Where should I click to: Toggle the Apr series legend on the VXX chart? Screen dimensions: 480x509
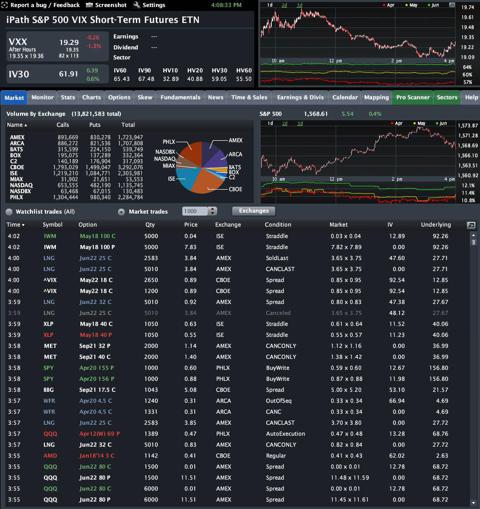(x=389, y=5)
